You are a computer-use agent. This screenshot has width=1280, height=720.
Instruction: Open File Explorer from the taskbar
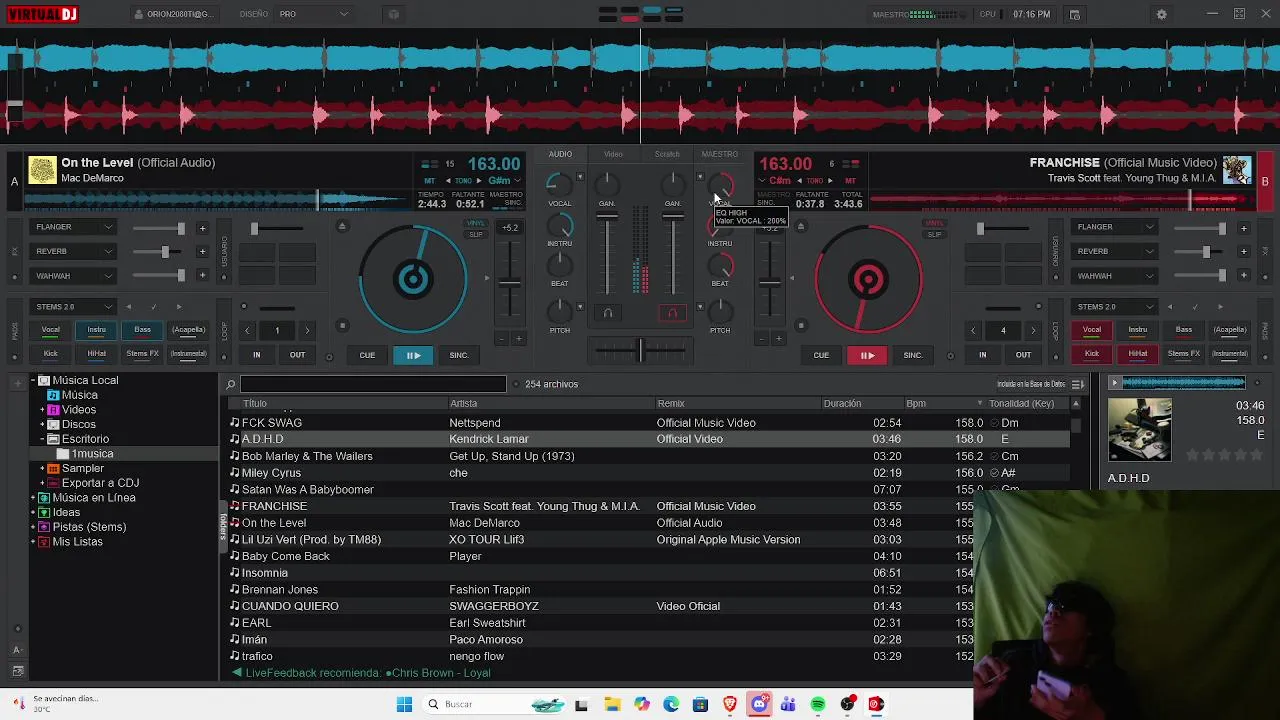tap(612, 704)
